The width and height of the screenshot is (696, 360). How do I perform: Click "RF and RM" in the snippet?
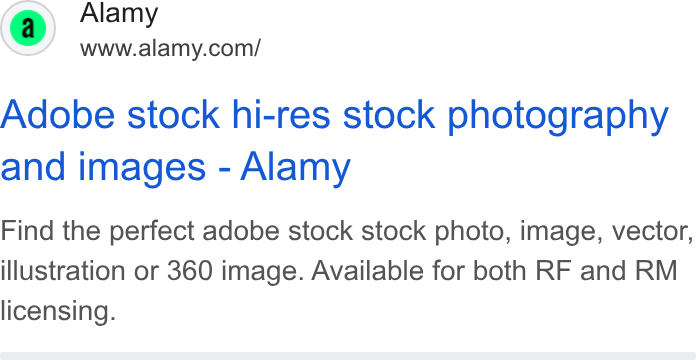[605, 271]
